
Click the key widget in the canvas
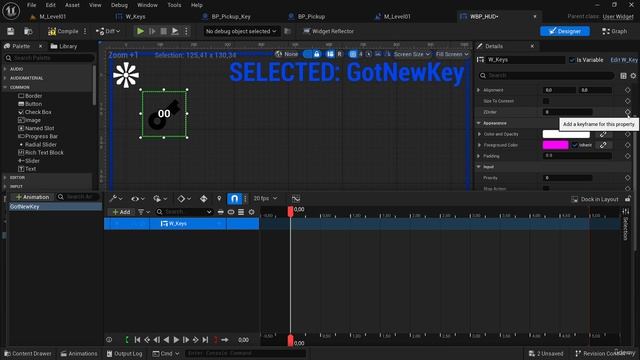[164, 114]
